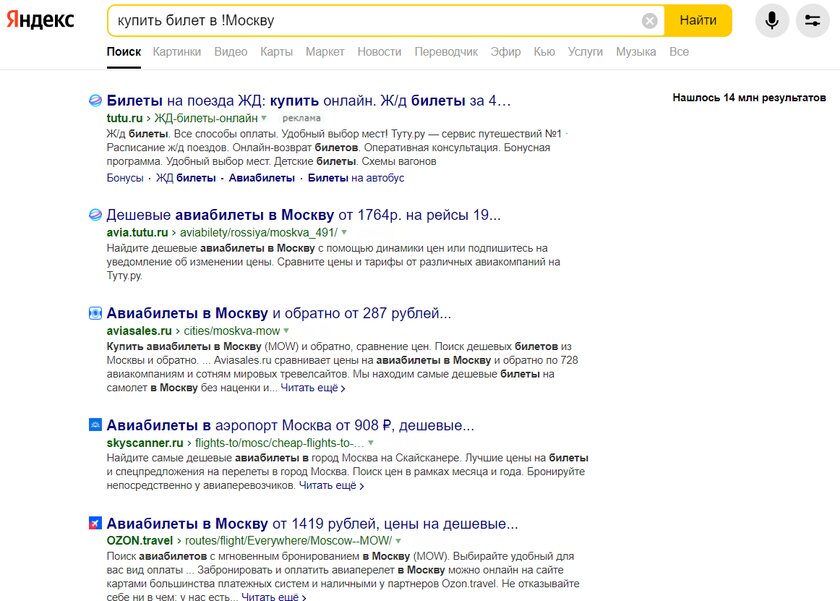Click the skyscanner.ru result favicon
840x601 pixels.
pos(95,425)
